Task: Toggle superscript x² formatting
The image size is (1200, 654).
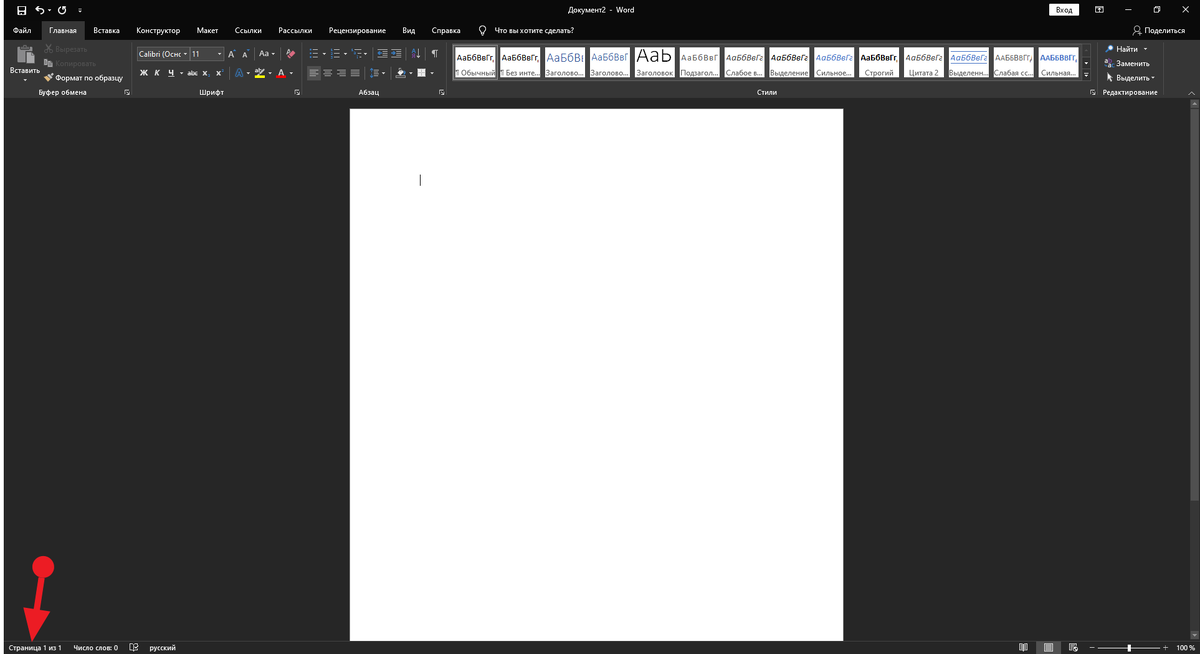Action: click(219, 73)
